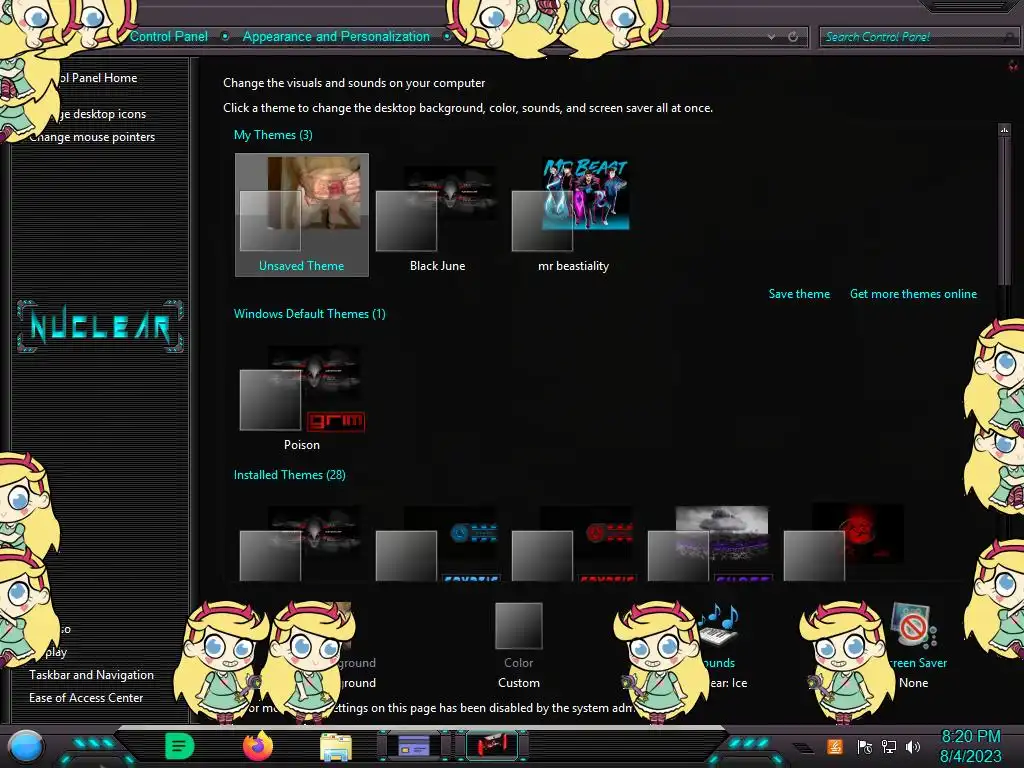Click the Installed Themes (28) heading
The image size is (1024, 768).
pos(289,475)
